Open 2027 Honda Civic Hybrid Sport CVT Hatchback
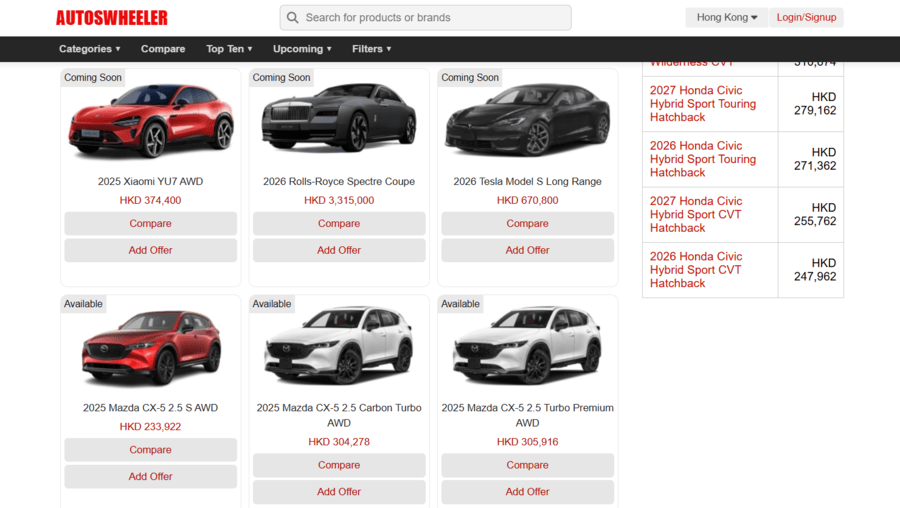 click(696, 215)
